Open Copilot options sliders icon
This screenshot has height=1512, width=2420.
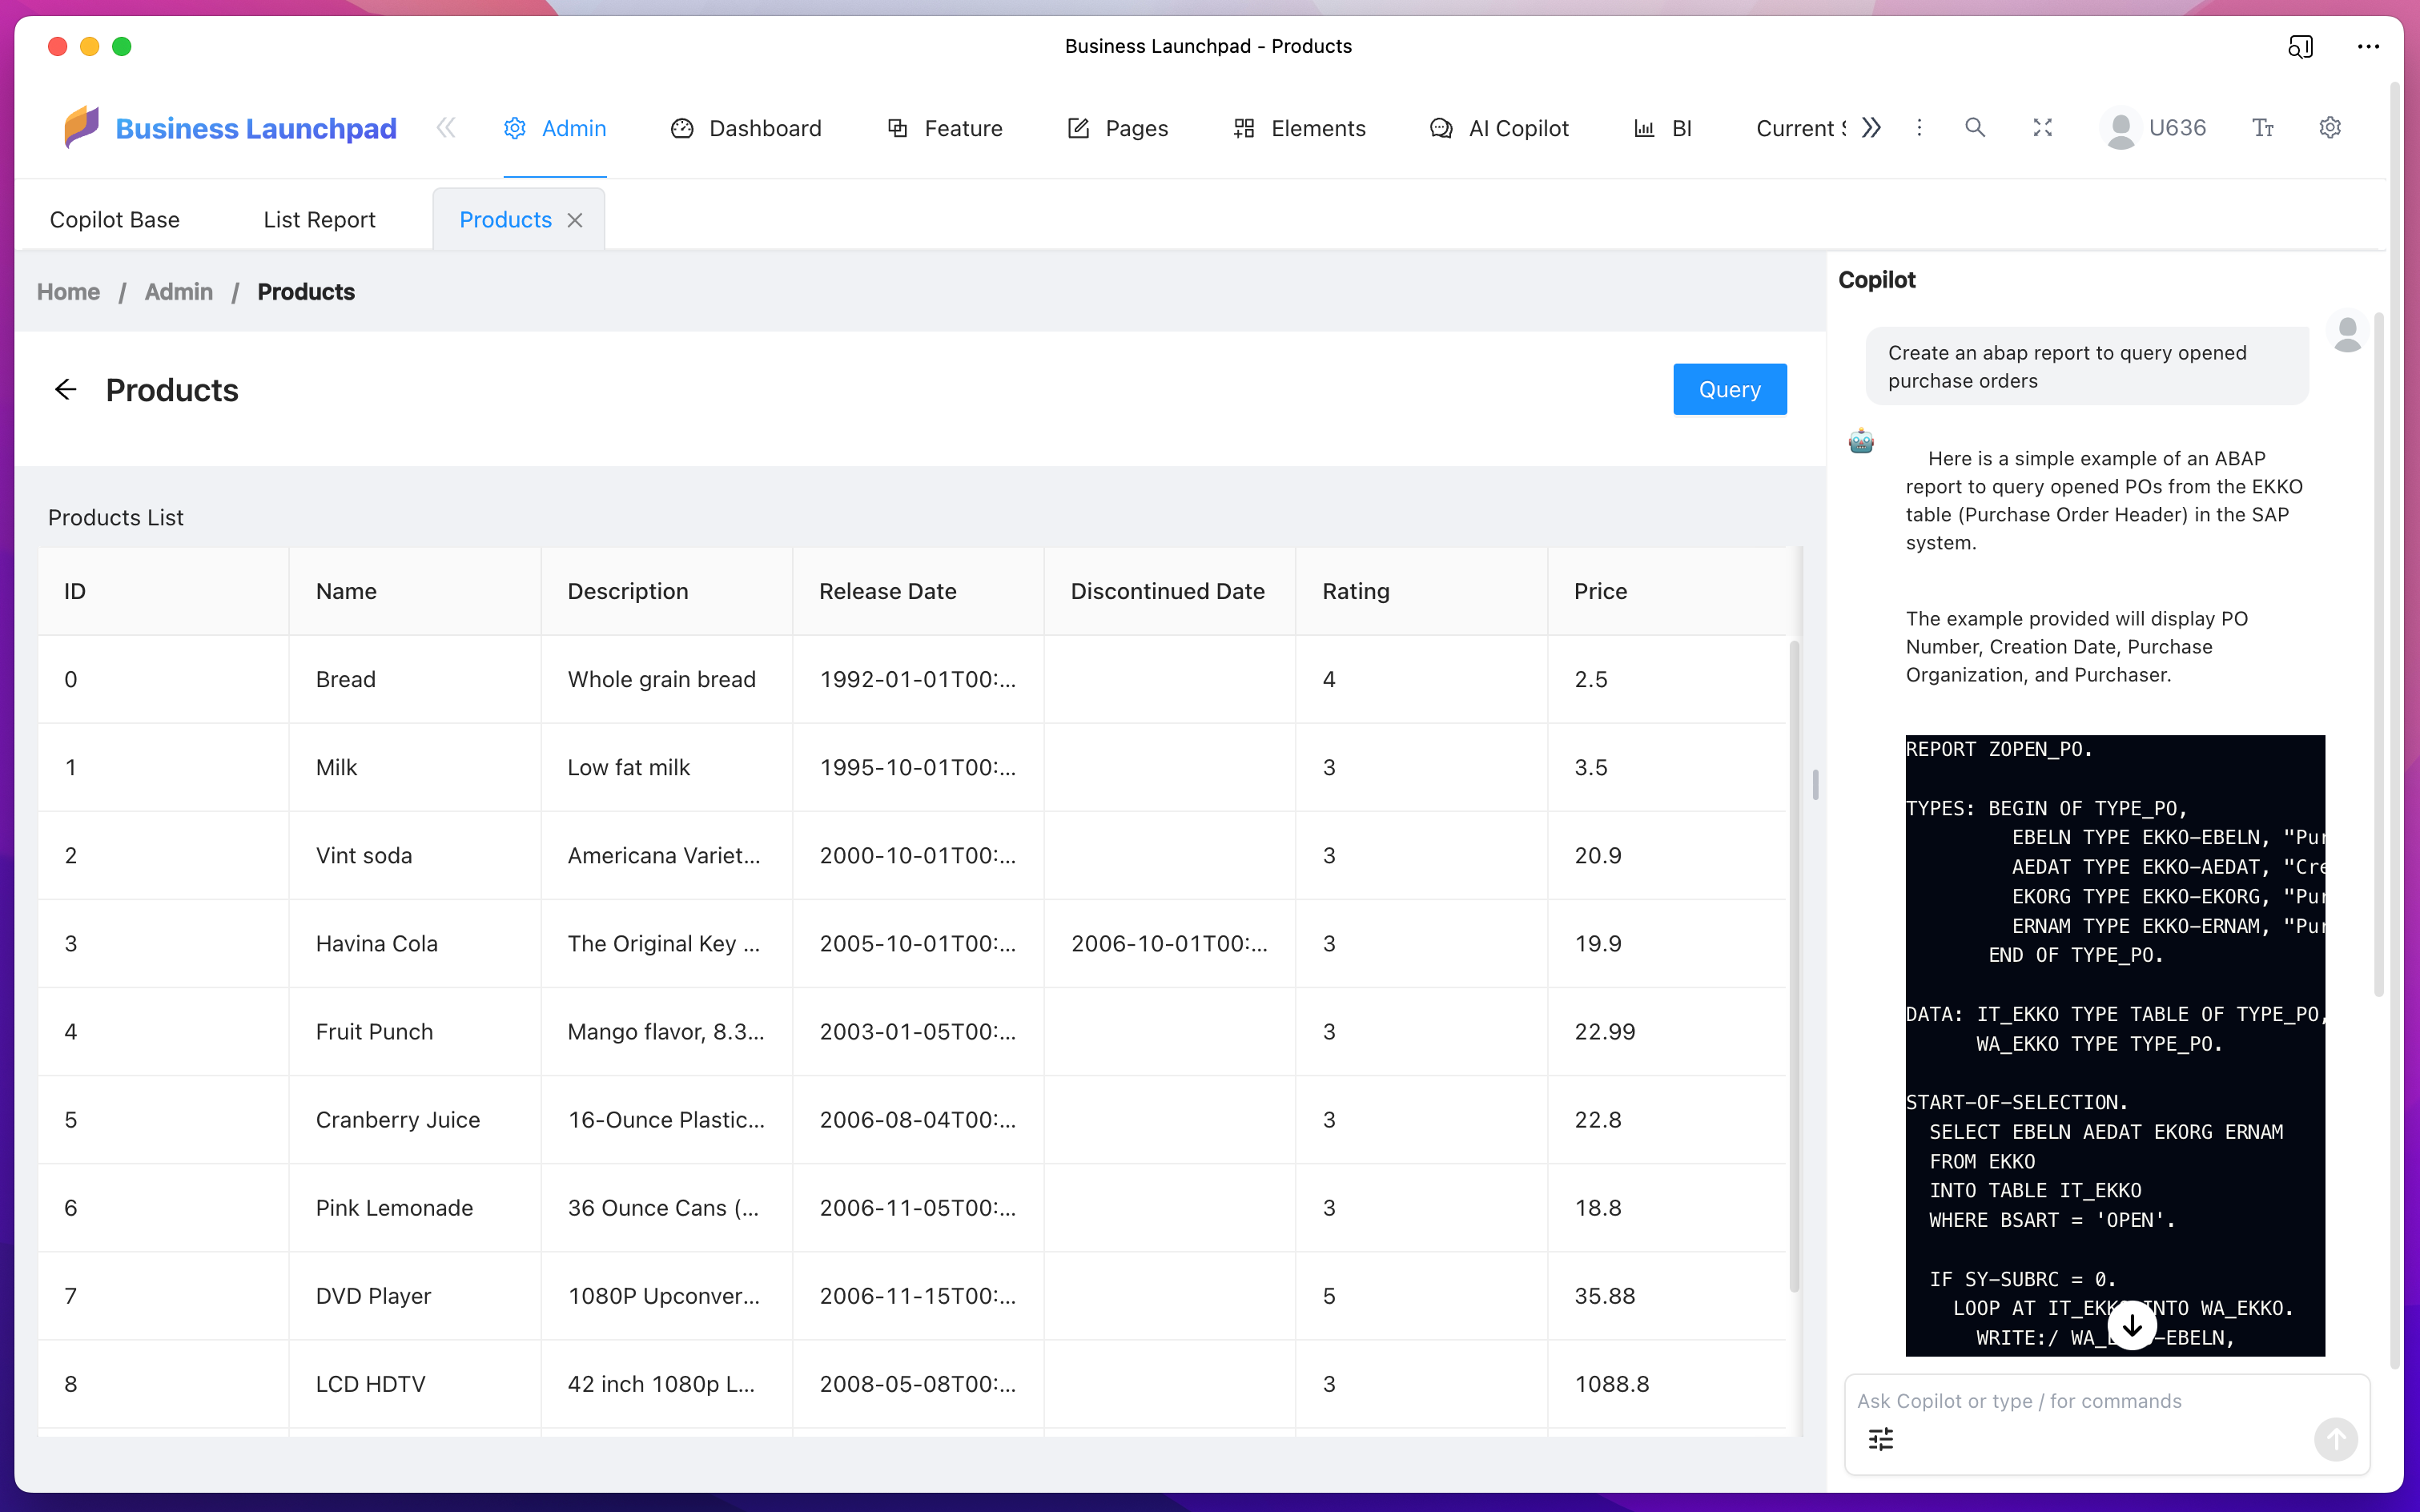1881,1439
